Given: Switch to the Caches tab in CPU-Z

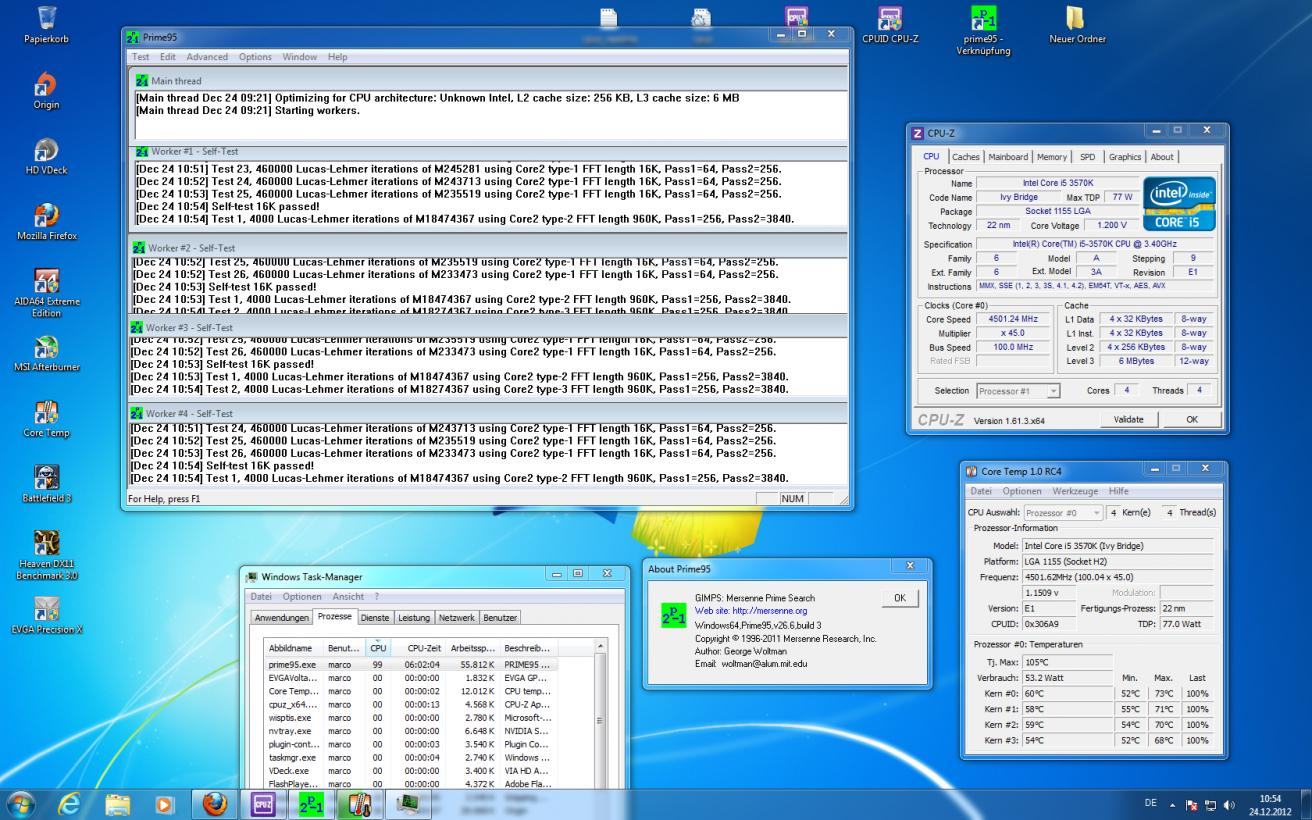Looking at the screenshot, I should coord(966,156).
